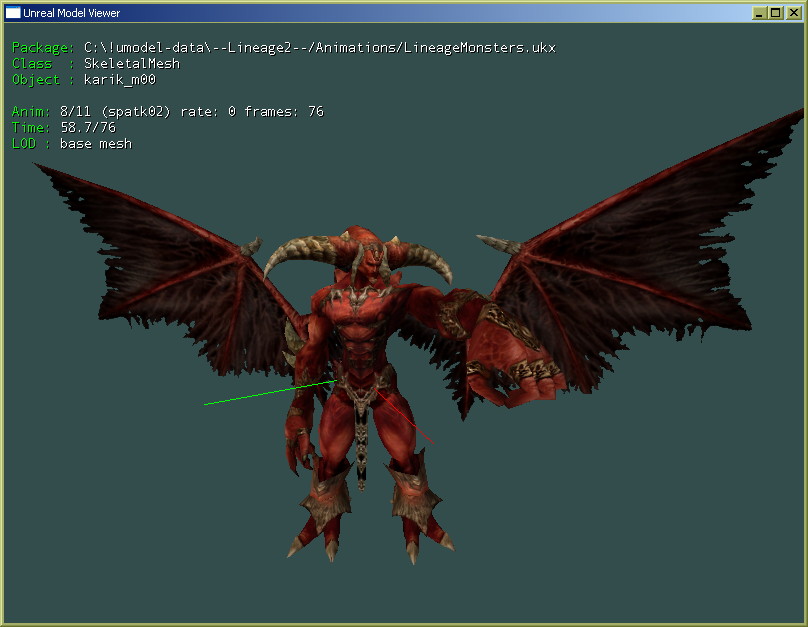The image size is (808, 627).
Task: Click the object name karik_m00
Action: click(120, 80)
